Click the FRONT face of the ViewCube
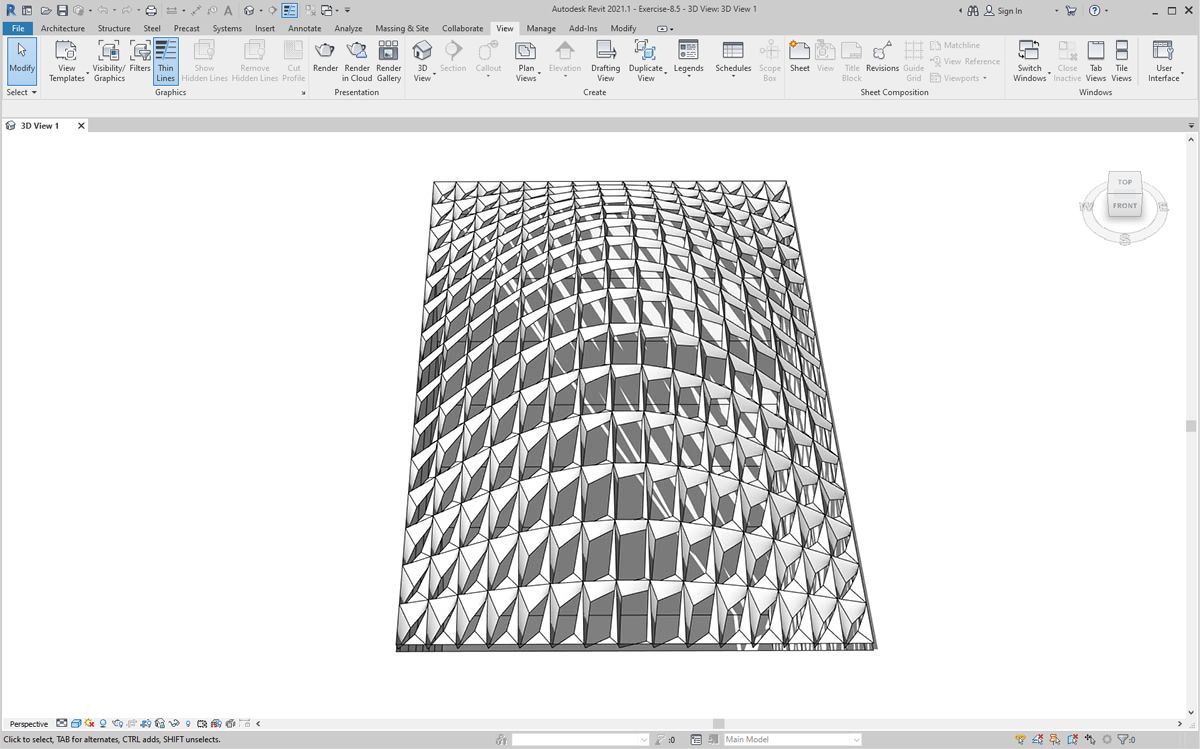Screen dimensions: 1200x749 click(x=1125, y=206)
